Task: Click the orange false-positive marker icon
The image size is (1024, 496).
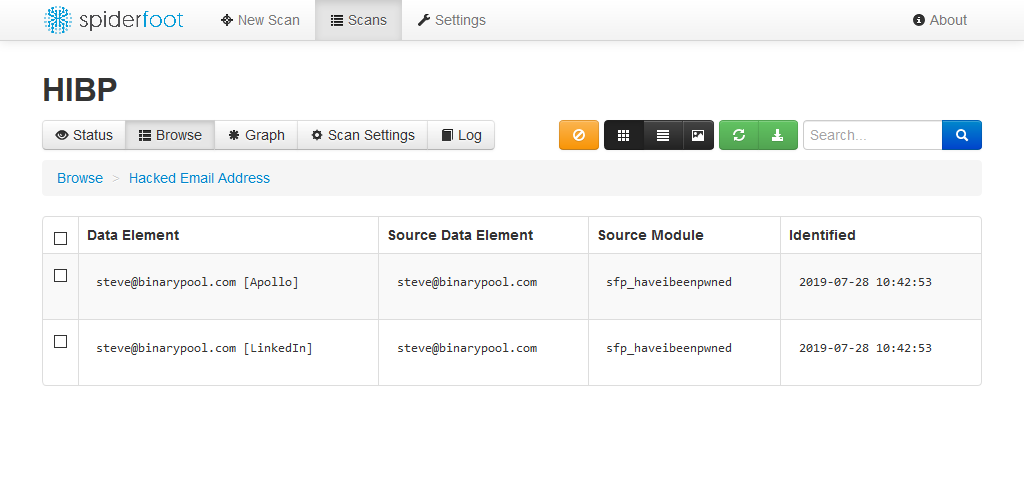Action: [579, 135]
